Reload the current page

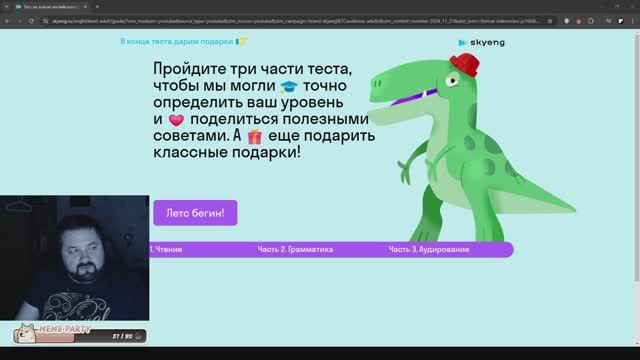coord(31,21)
